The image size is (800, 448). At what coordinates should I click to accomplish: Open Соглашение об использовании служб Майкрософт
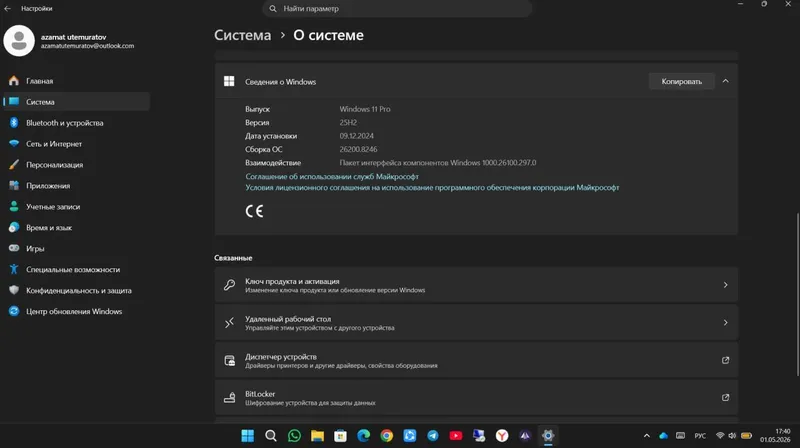tap(332, 176)
